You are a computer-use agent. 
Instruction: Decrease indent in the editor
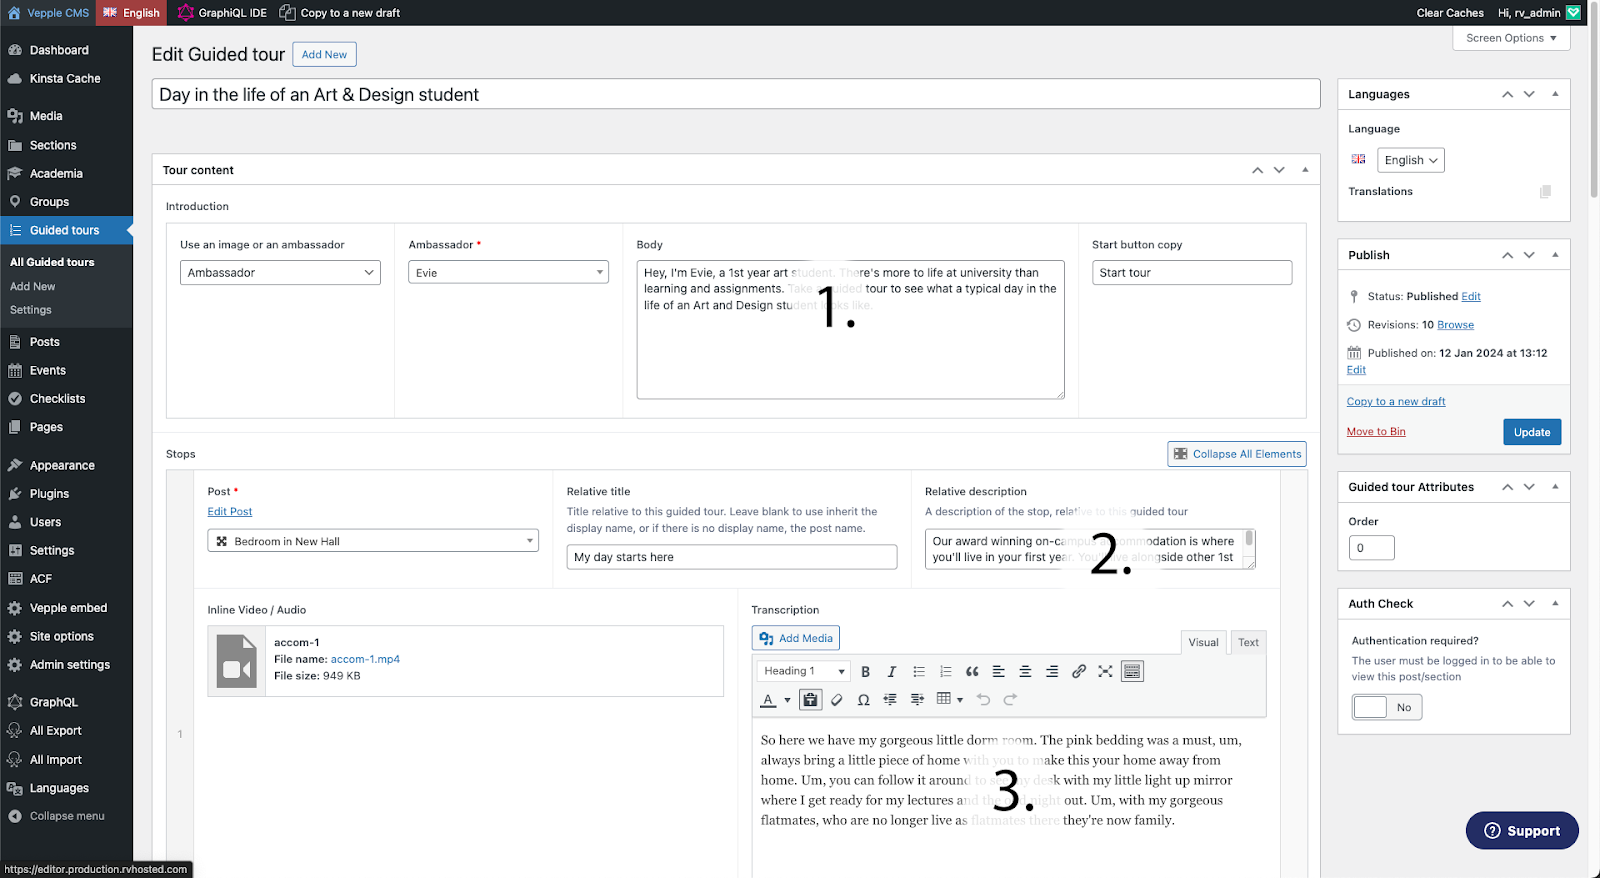(890, 700)
